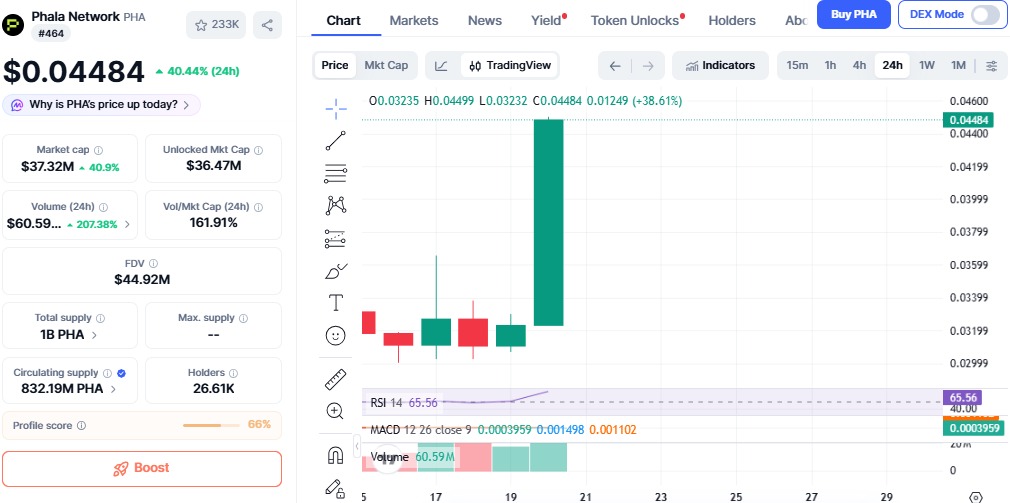The image size is (1010, 503).
Task: Open the Chart tab
Action: 343,21
